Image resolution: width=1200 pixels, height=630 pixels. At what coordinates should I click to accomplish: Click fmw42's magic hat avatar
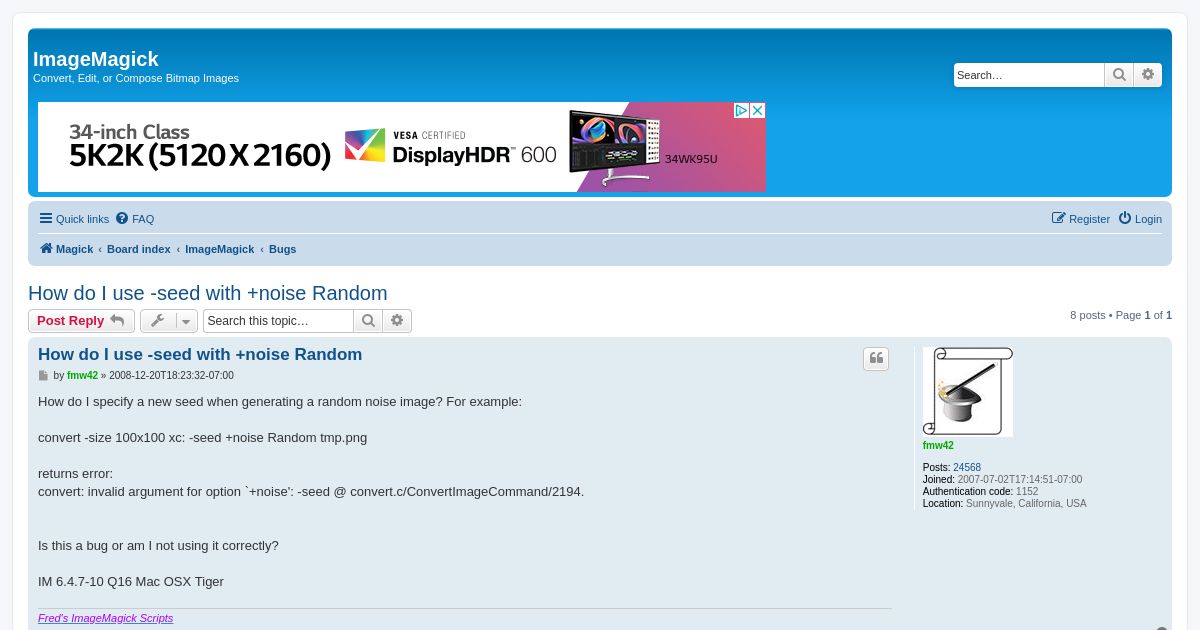968,392
